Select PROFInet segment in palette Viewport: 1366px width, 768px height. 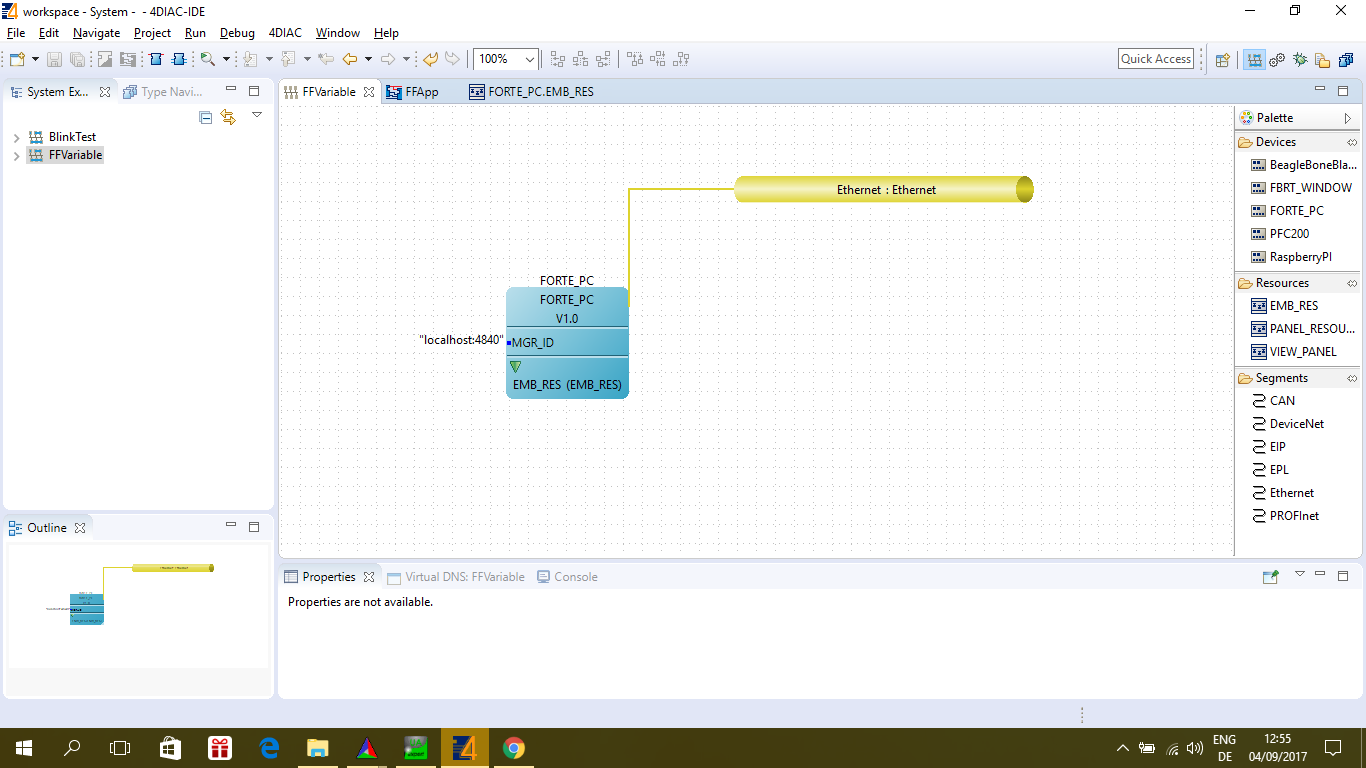pyautogui.click(x=1285, y=516)
